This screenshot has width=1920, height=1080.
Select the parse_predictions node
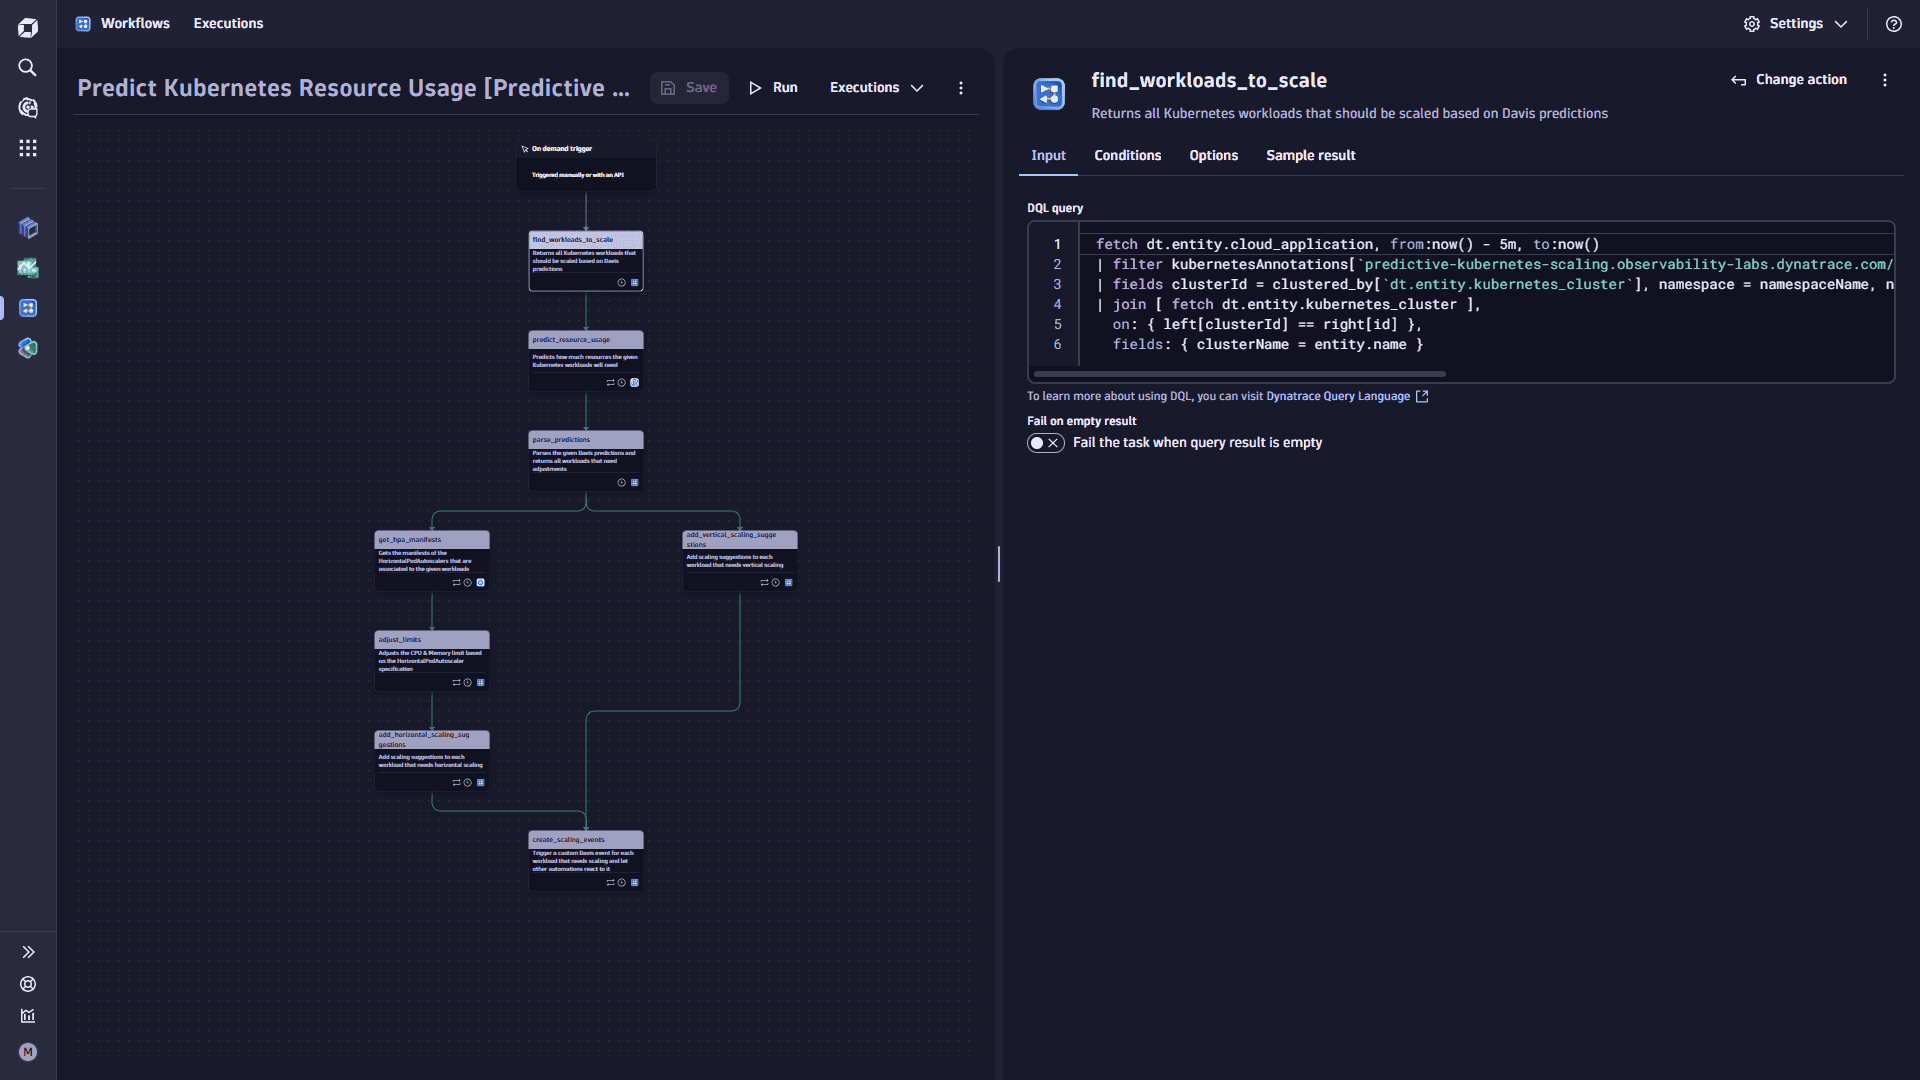(x=586, y=461)
